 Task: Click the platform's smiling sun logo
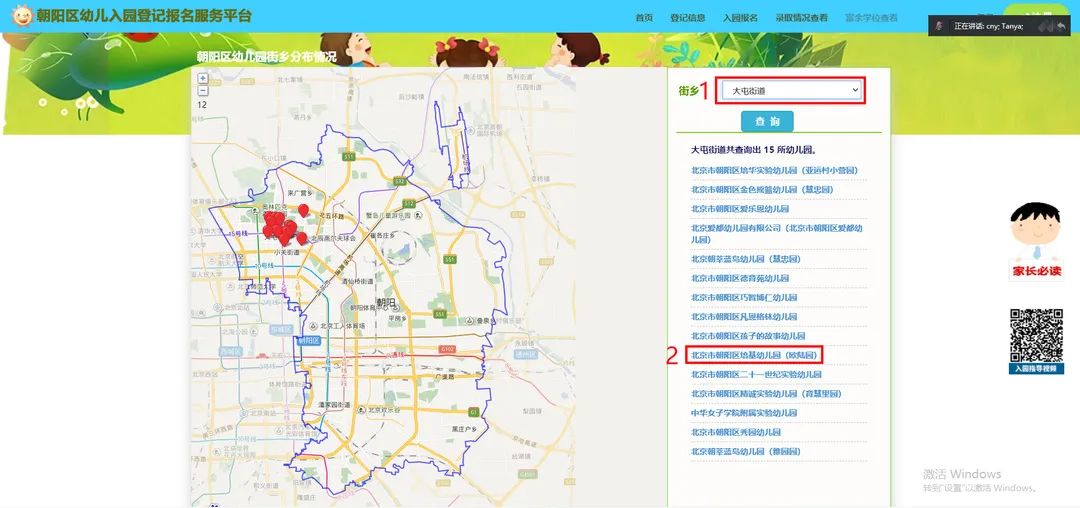point(22,17)
